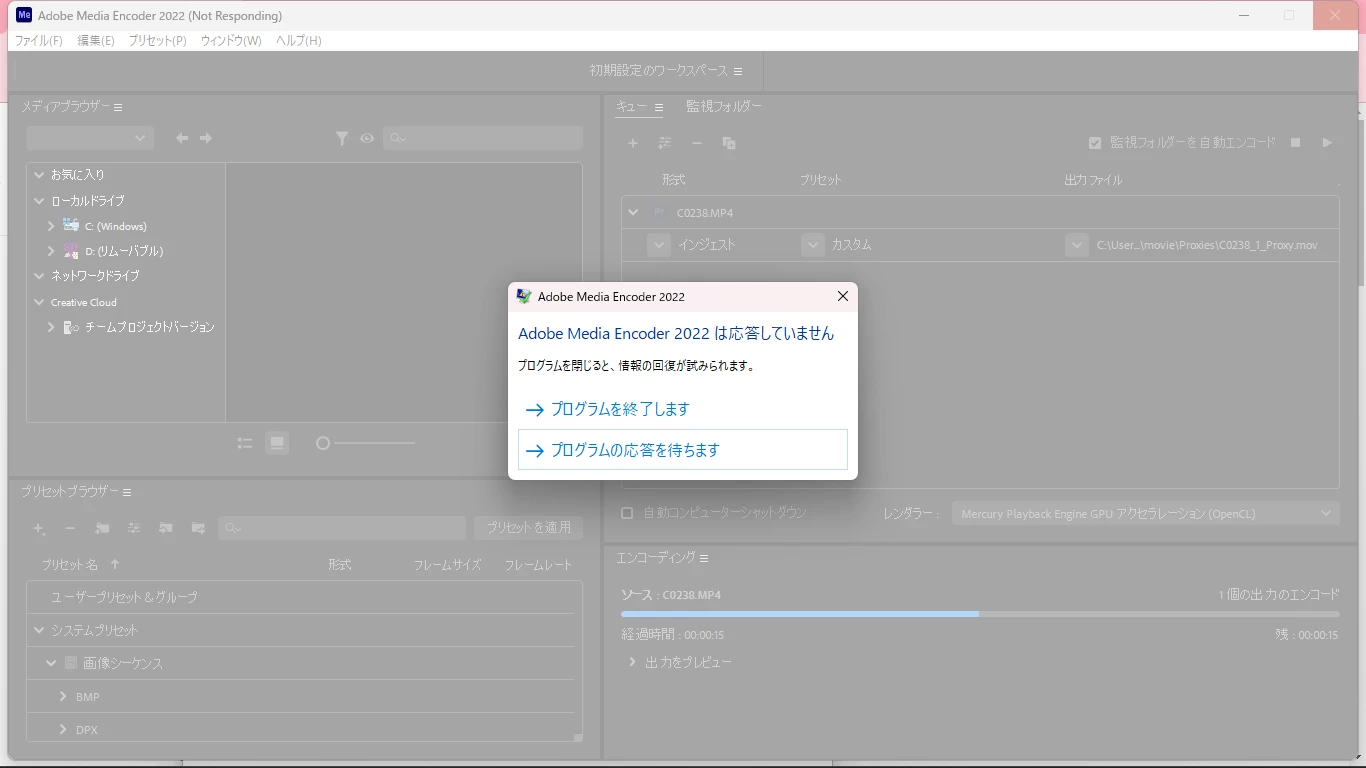
Task: Expand the D: (リムーバブル) drive node
Action: [51, 251]
